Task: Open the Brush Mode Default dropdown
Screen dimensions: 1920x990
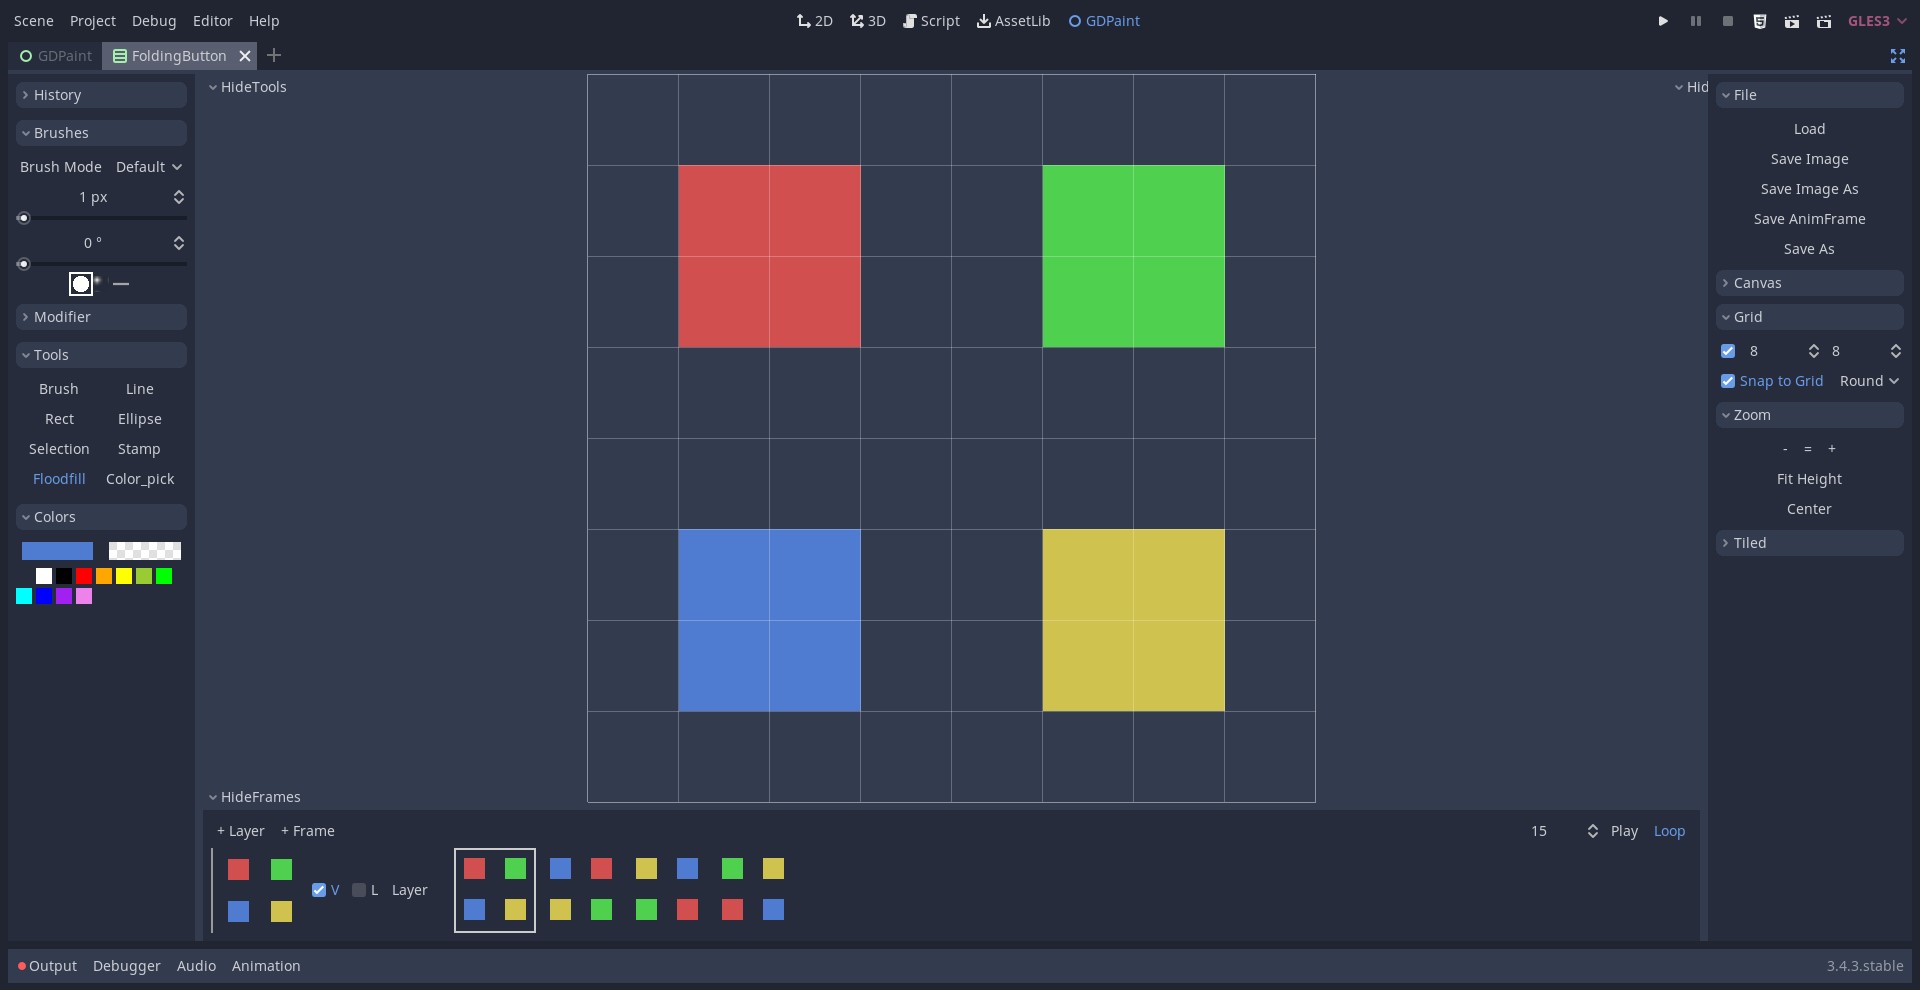Action: point(147,167)
